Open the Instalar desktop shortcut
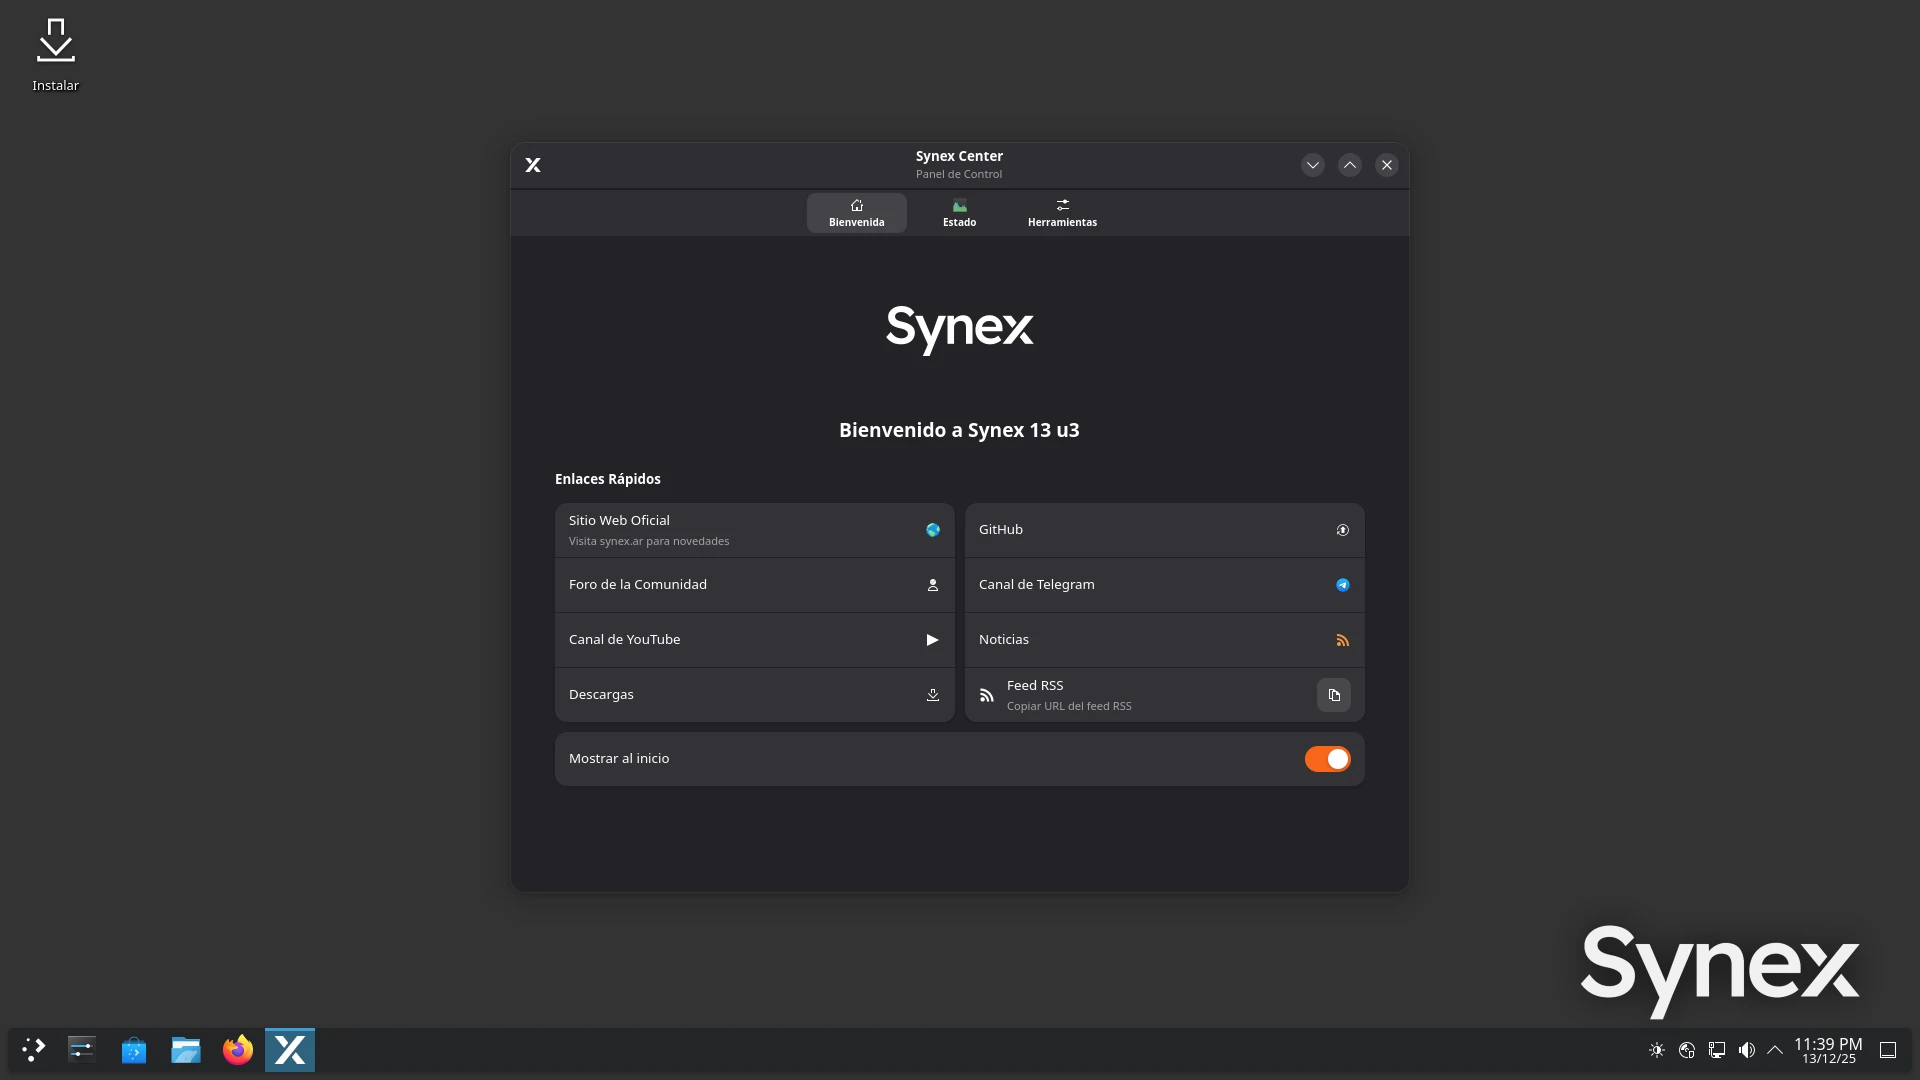Image resolution: width=1920 pixels, height=1080 pixels. [x=56, y=55]
